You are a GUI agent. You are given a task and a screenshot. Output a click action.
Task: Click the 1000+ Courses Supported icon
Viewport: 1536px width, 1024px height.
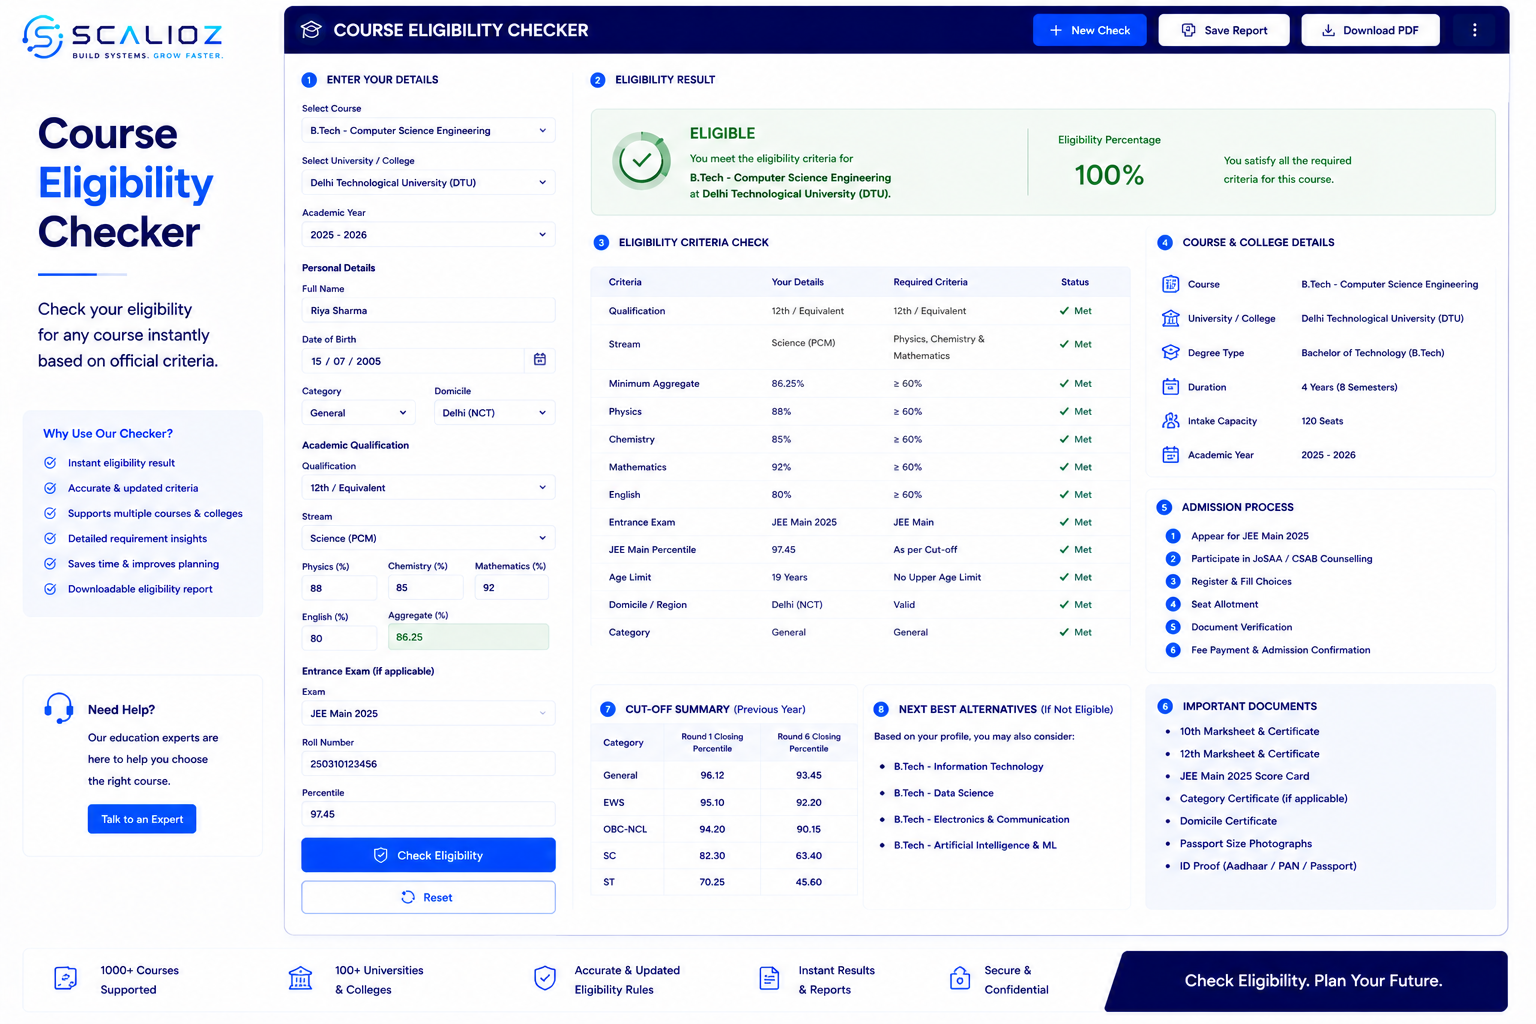pos(65,979)
